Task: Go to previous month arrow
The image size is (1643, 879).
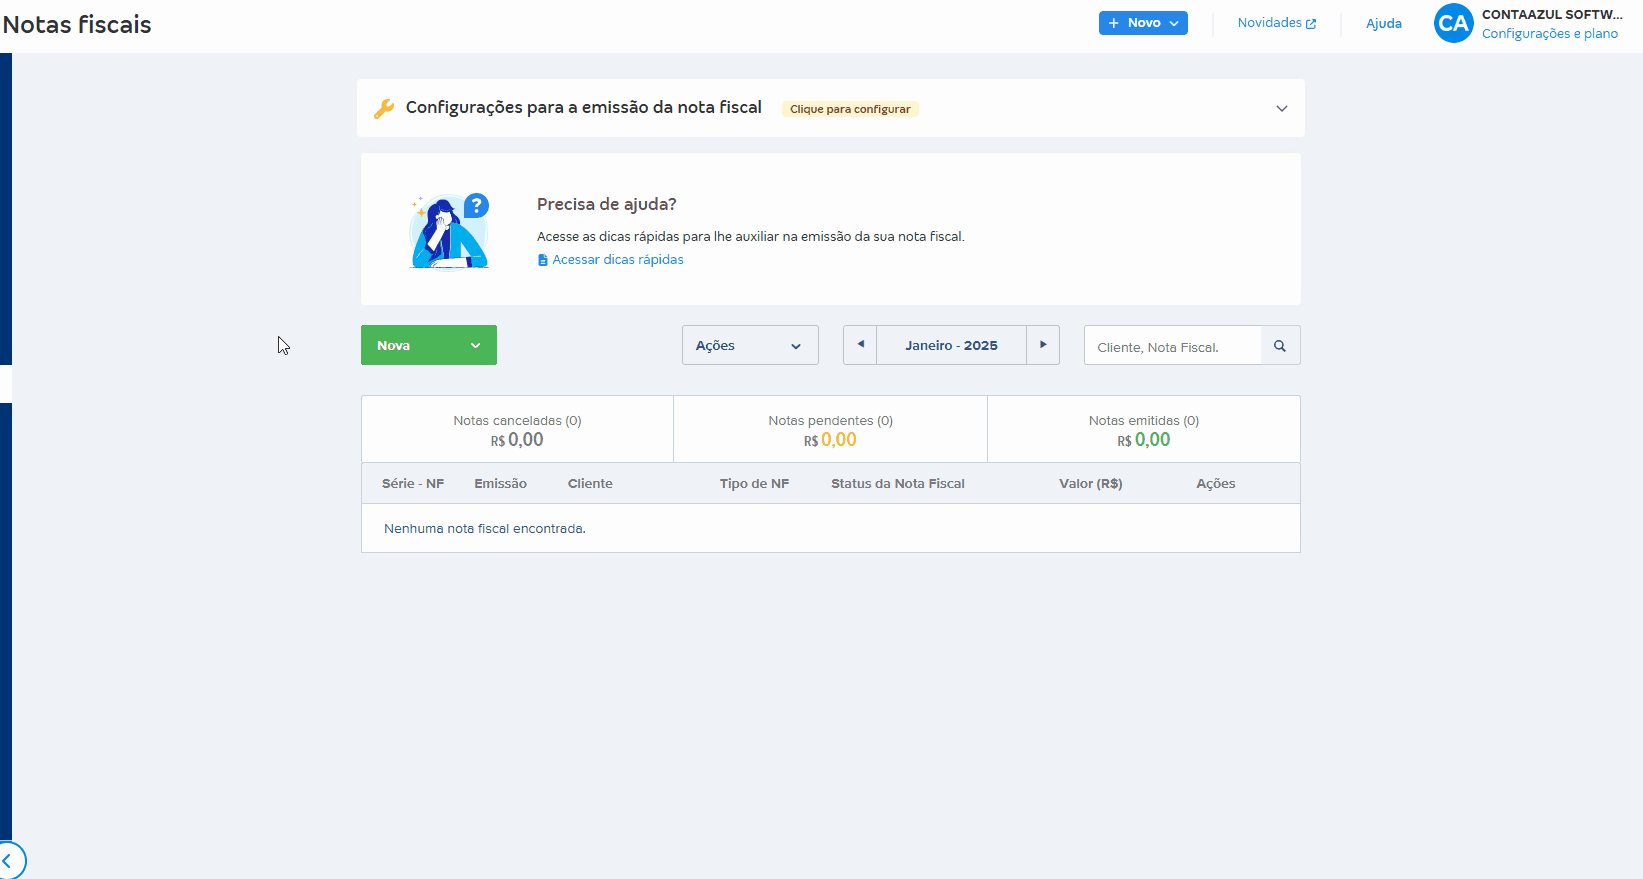Action: (860, 345)
